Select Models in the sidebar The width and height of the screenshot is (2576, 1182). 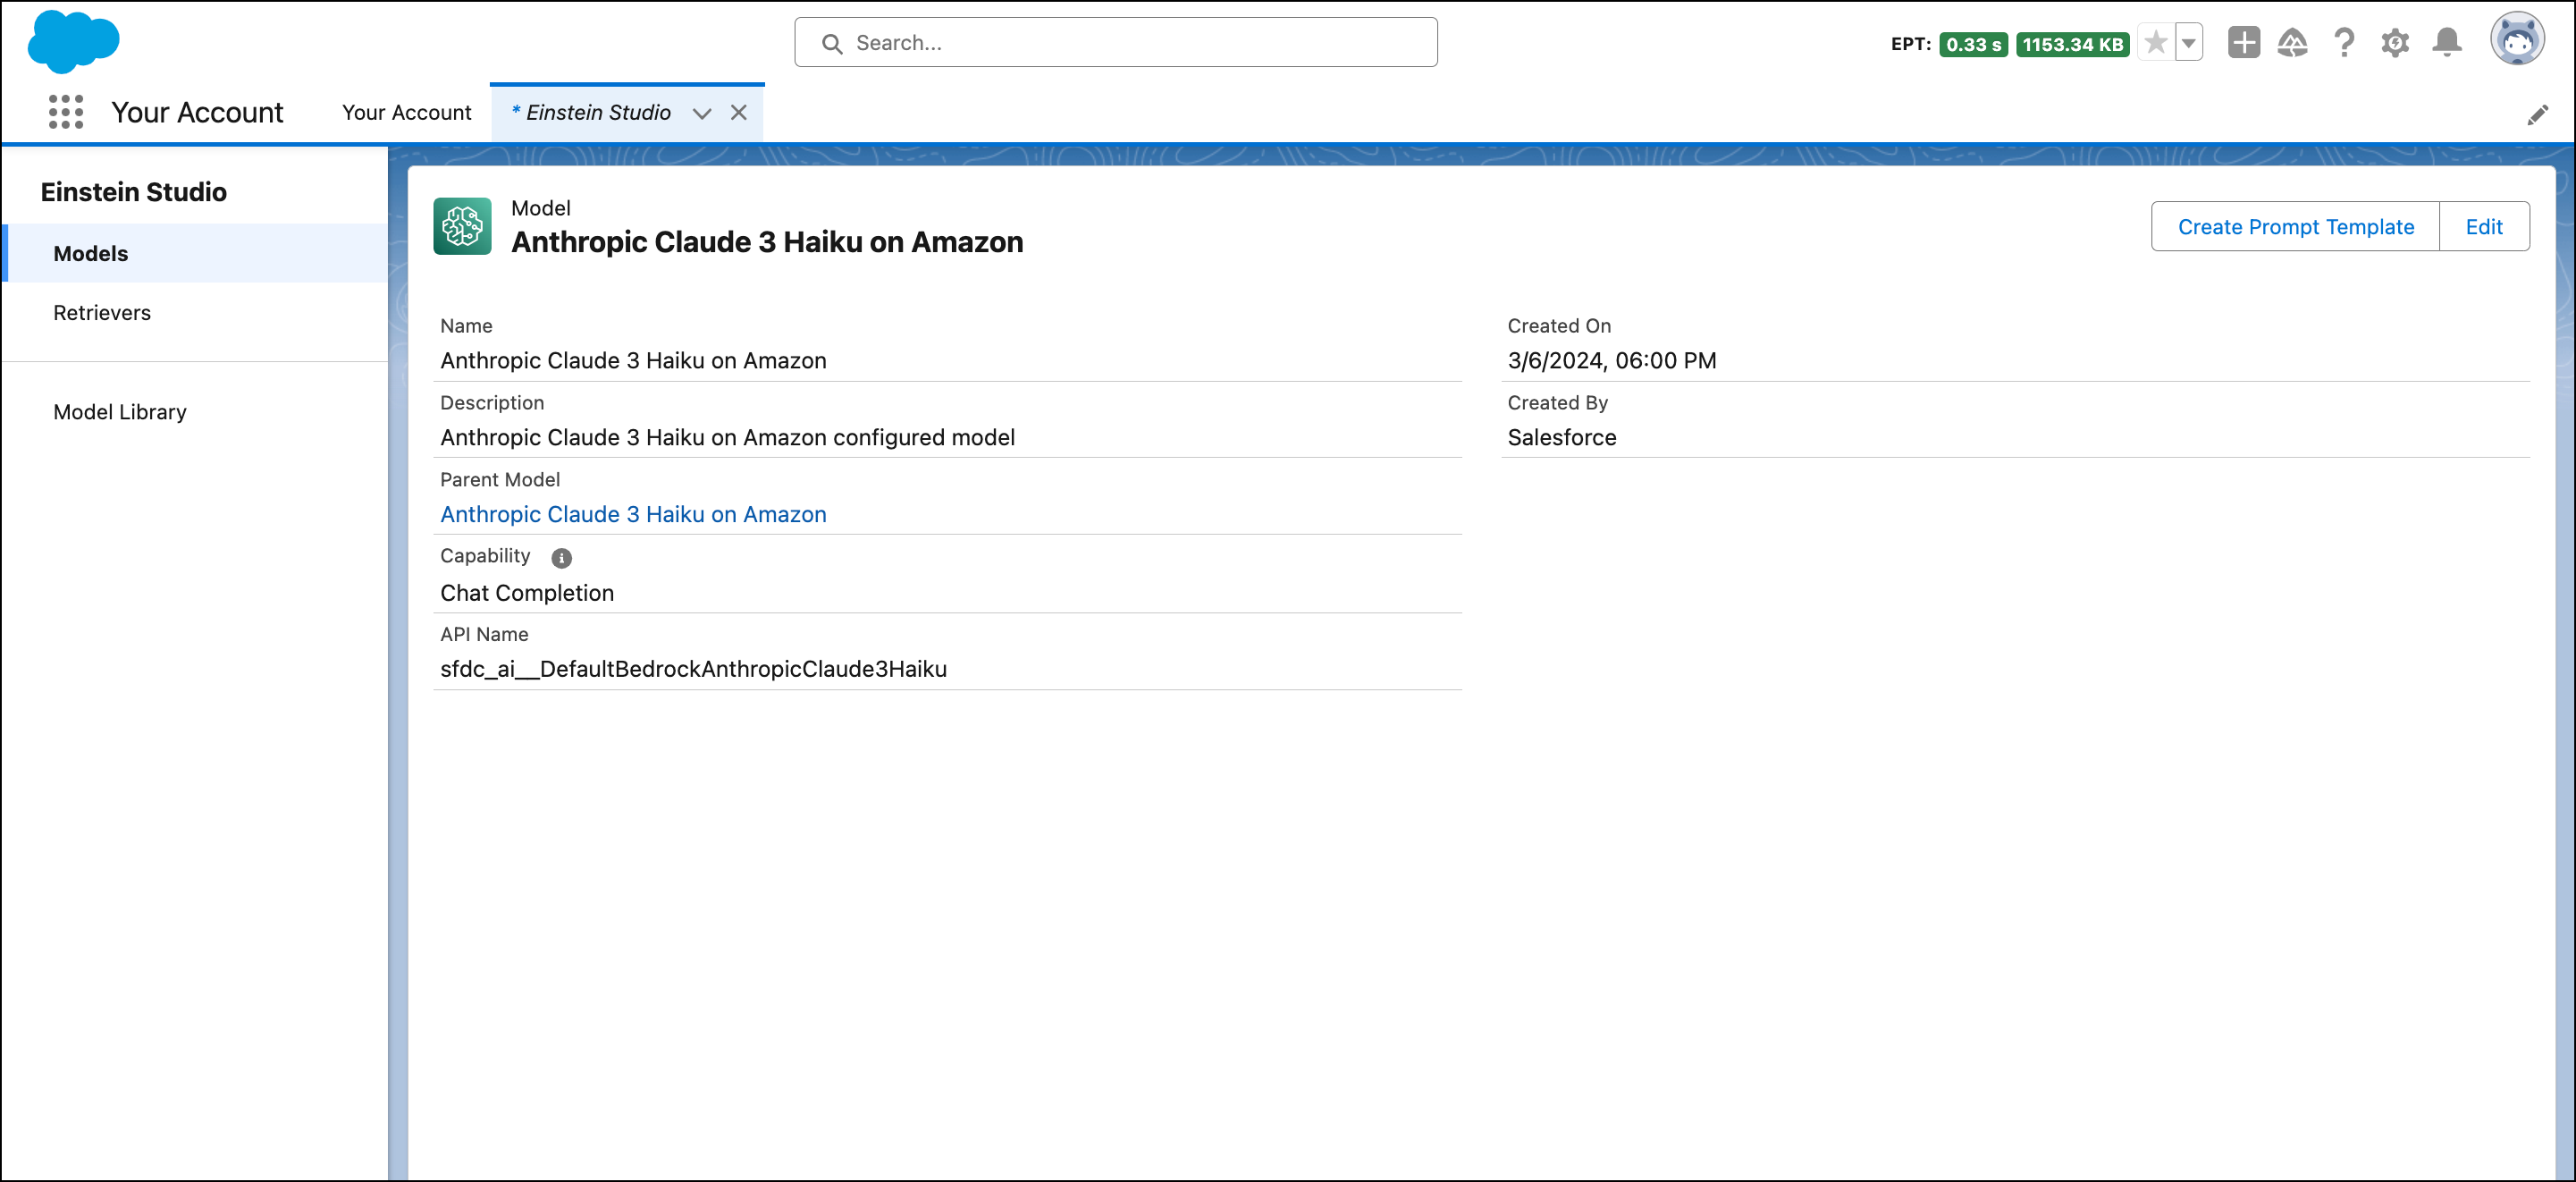tap(196, 254)
